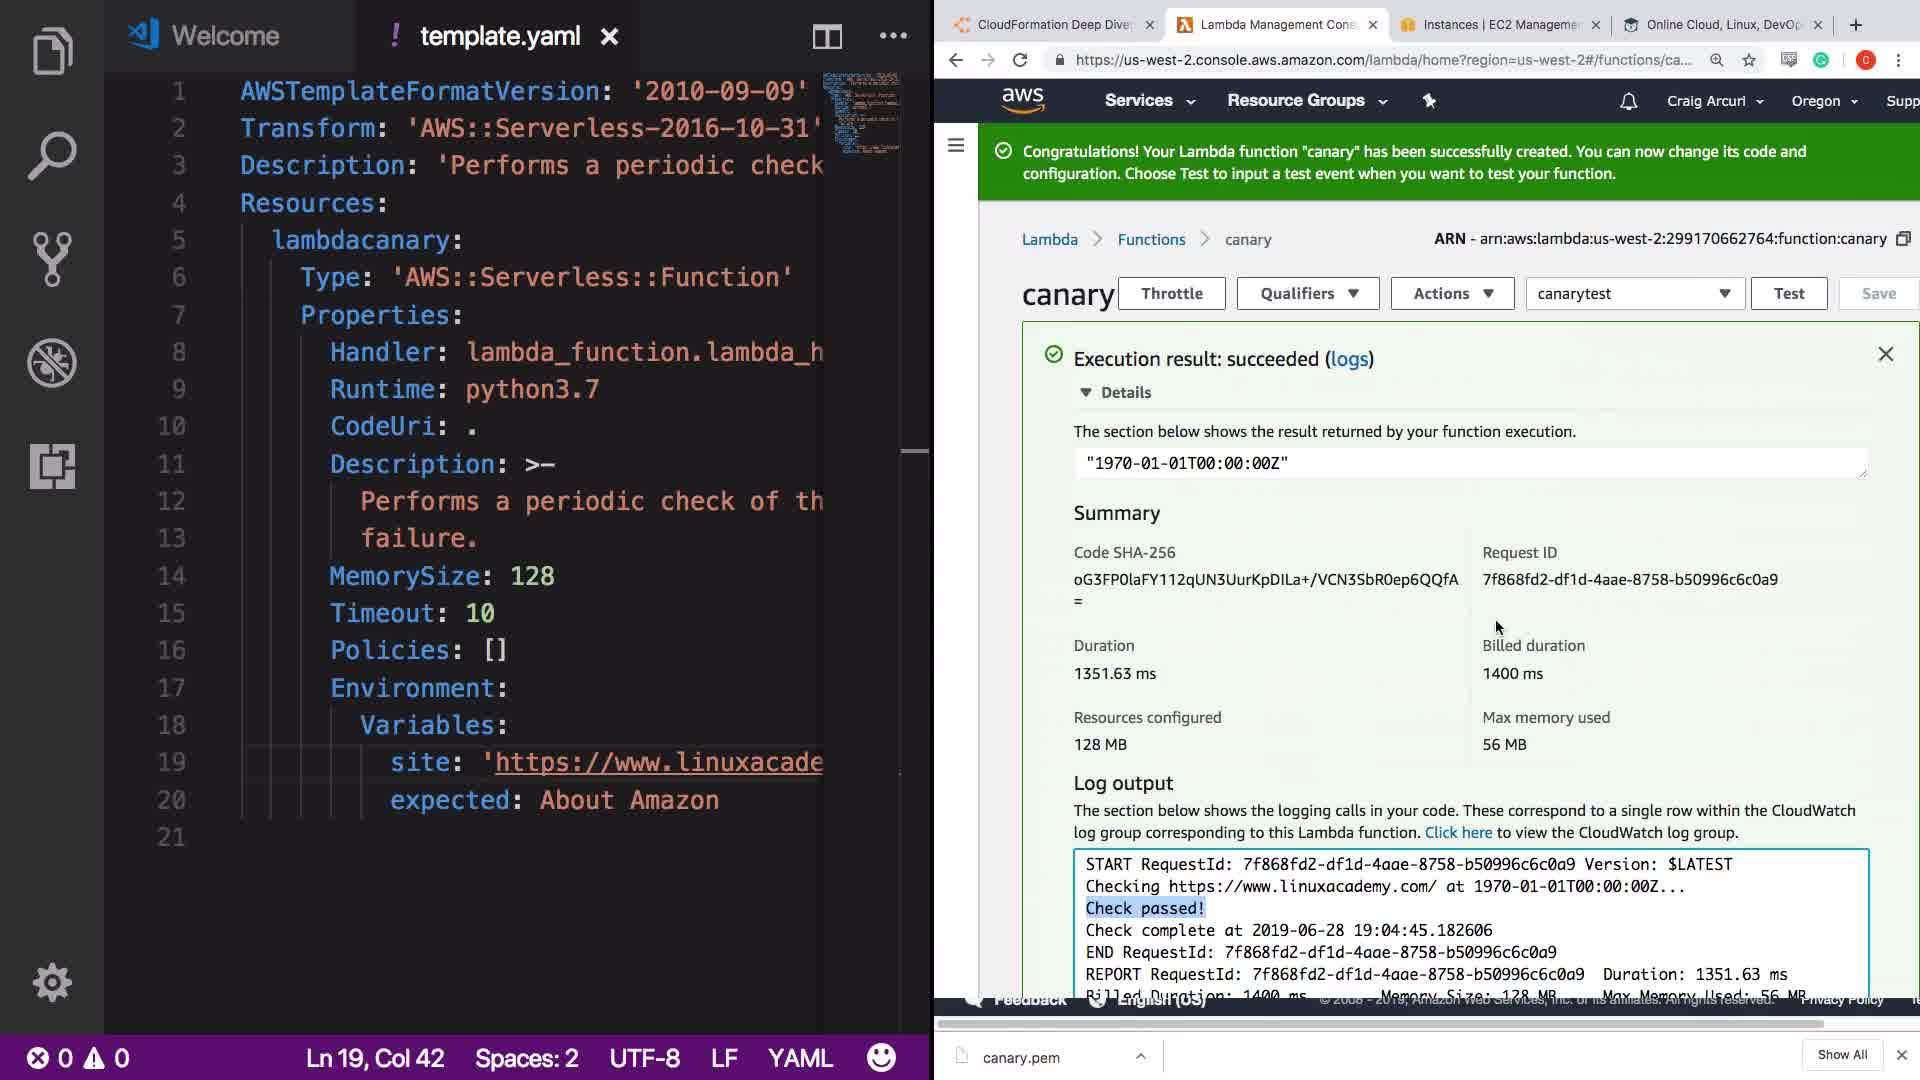Open the logs link in the execution result

[x=1349, y=359]
